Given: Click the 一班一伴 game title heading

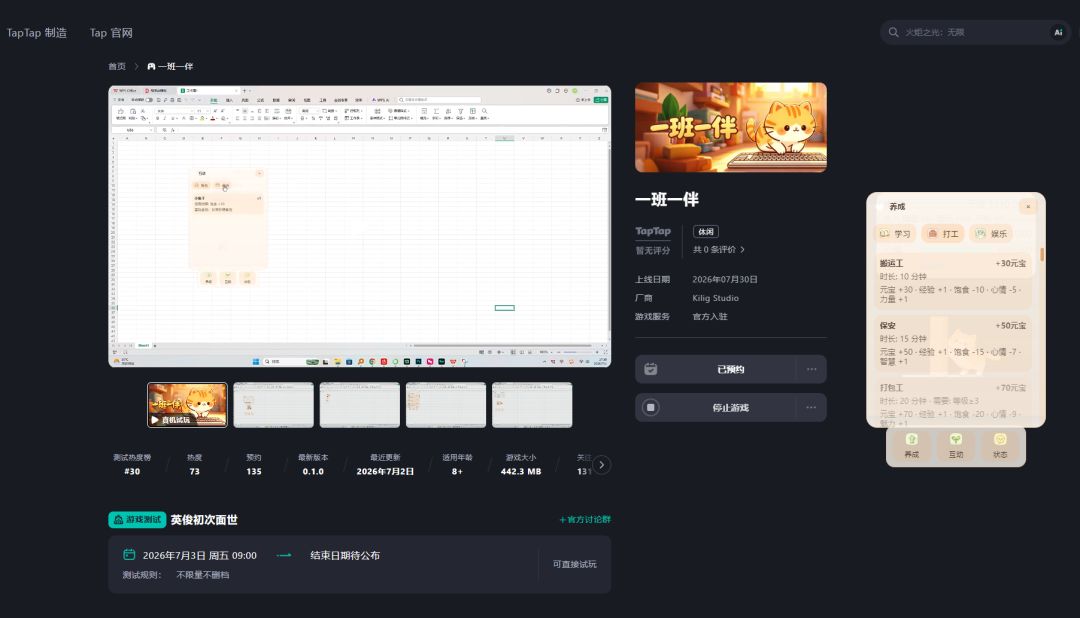Looking at the screenshot, I should pos(667,200).
